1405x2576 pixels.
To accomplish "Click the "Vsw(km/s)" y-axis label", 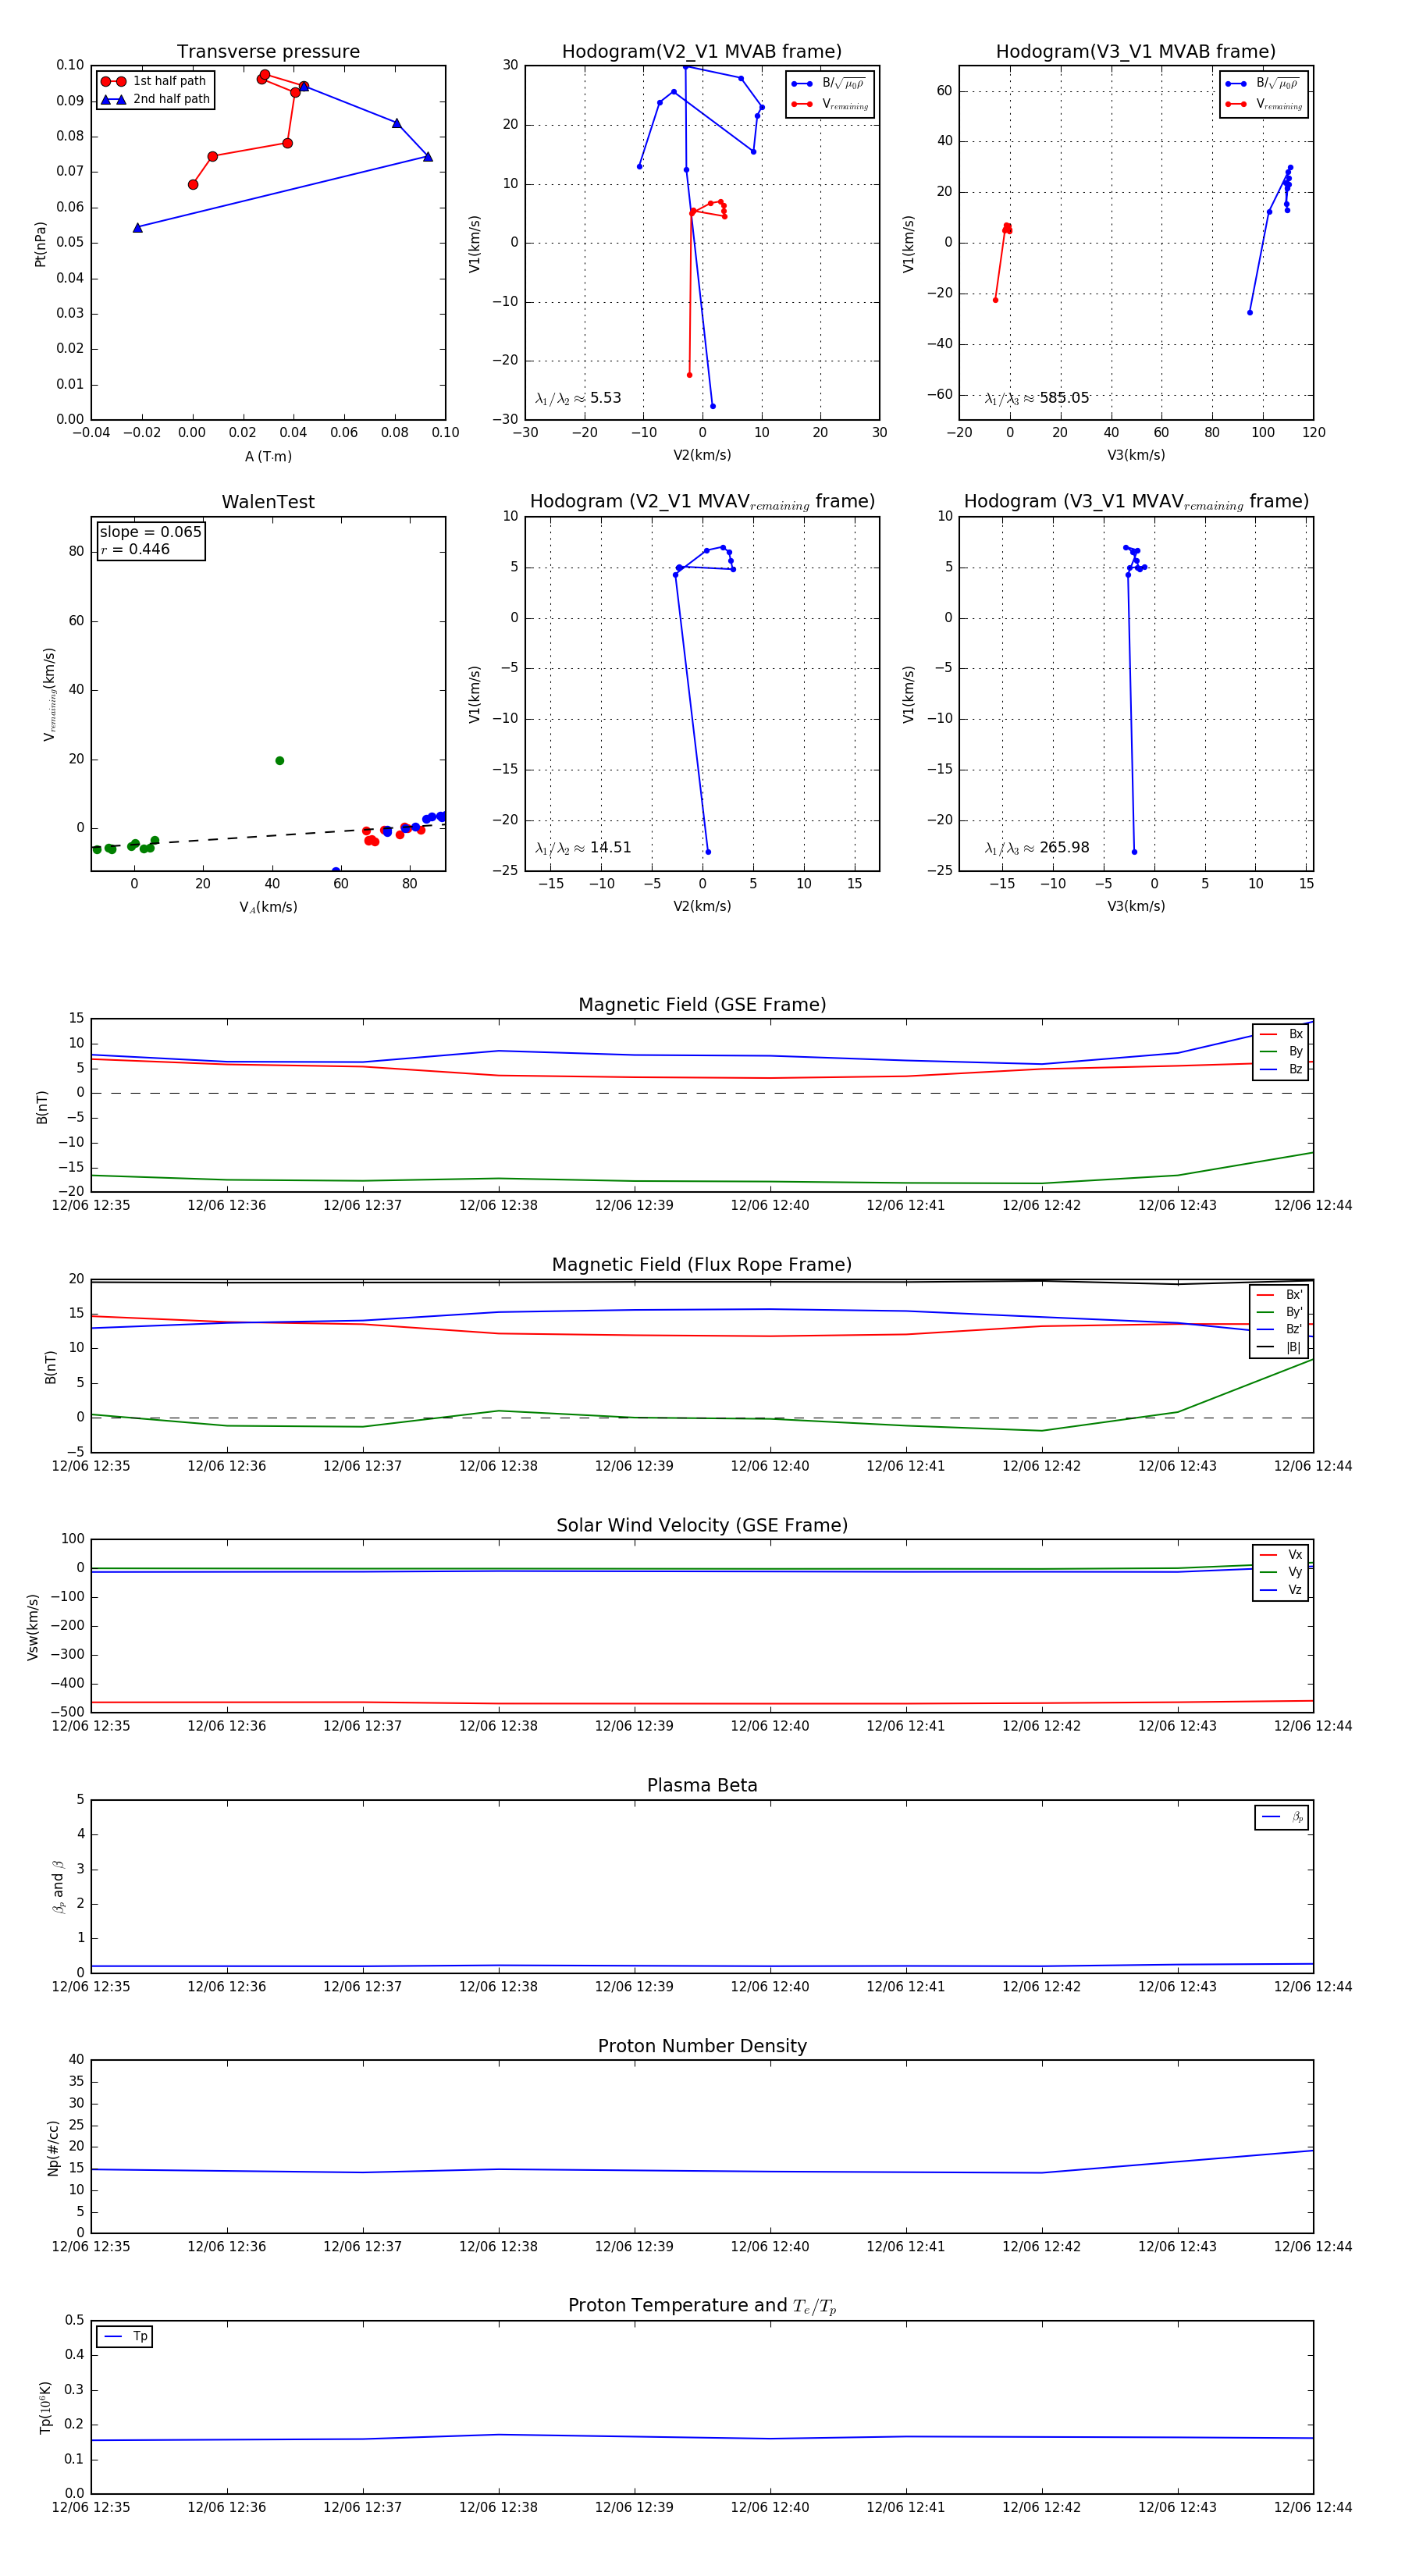I will coord(32,1627).
